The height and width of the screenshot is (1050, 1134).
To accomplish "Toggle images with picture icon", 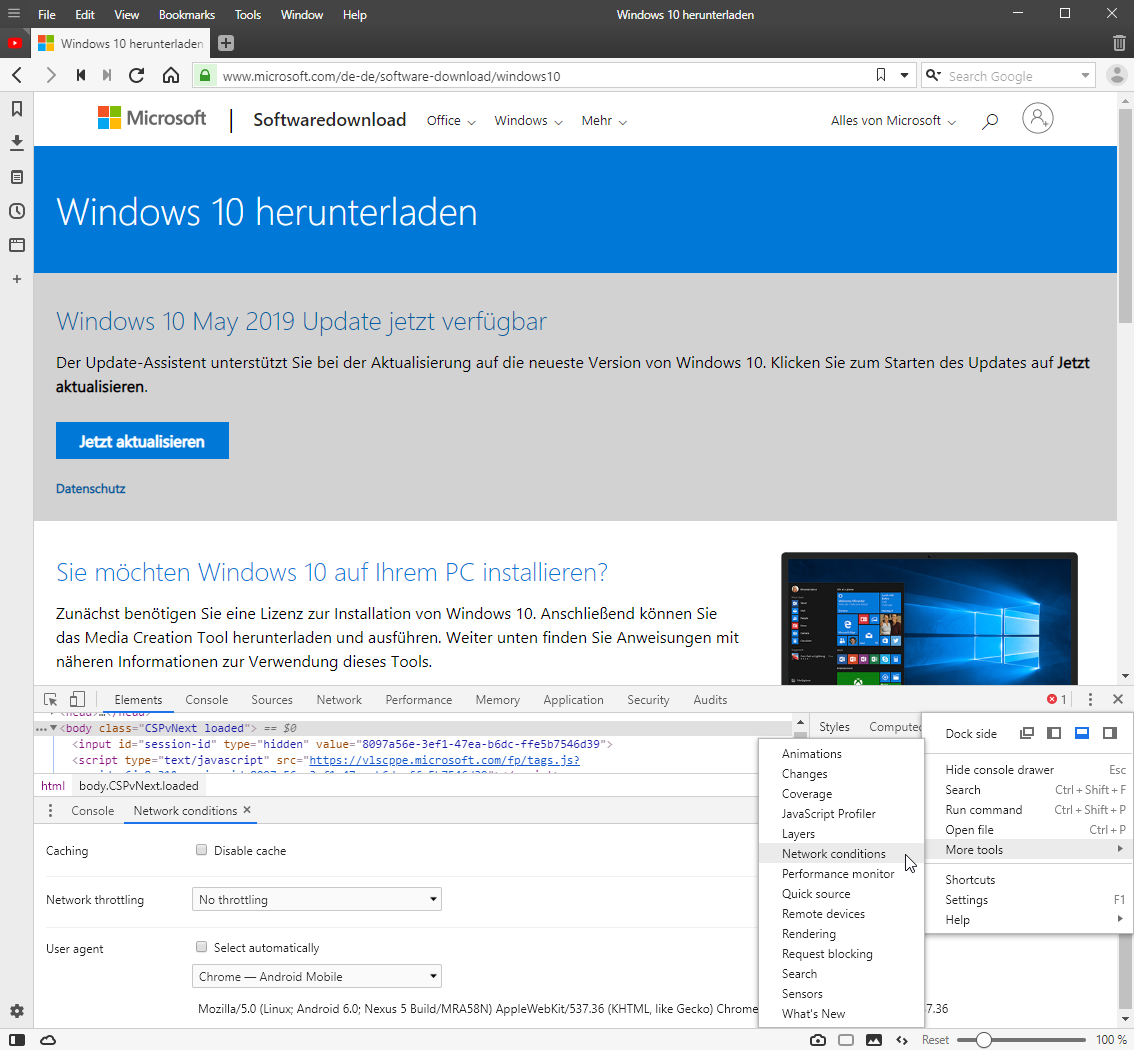I will point(874,1040).
